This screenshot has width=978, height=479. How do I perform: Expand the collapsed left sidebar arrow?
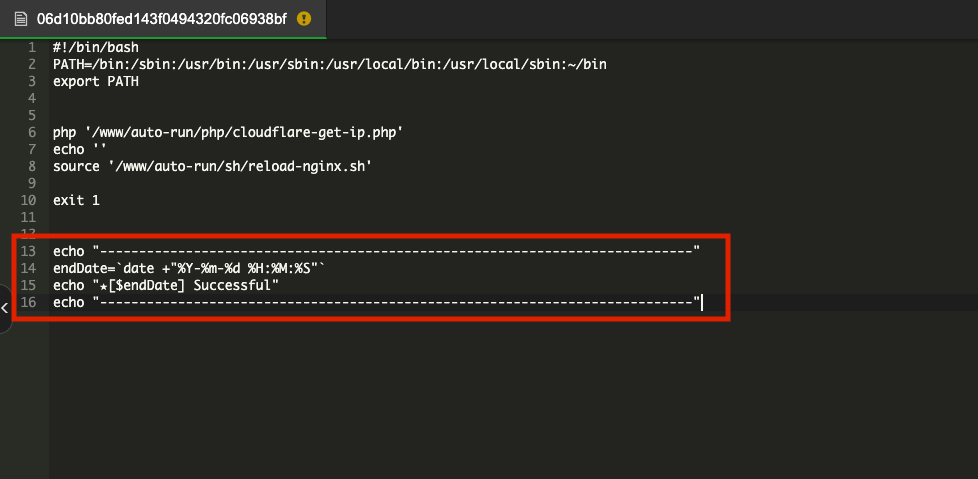pos(5,308)
